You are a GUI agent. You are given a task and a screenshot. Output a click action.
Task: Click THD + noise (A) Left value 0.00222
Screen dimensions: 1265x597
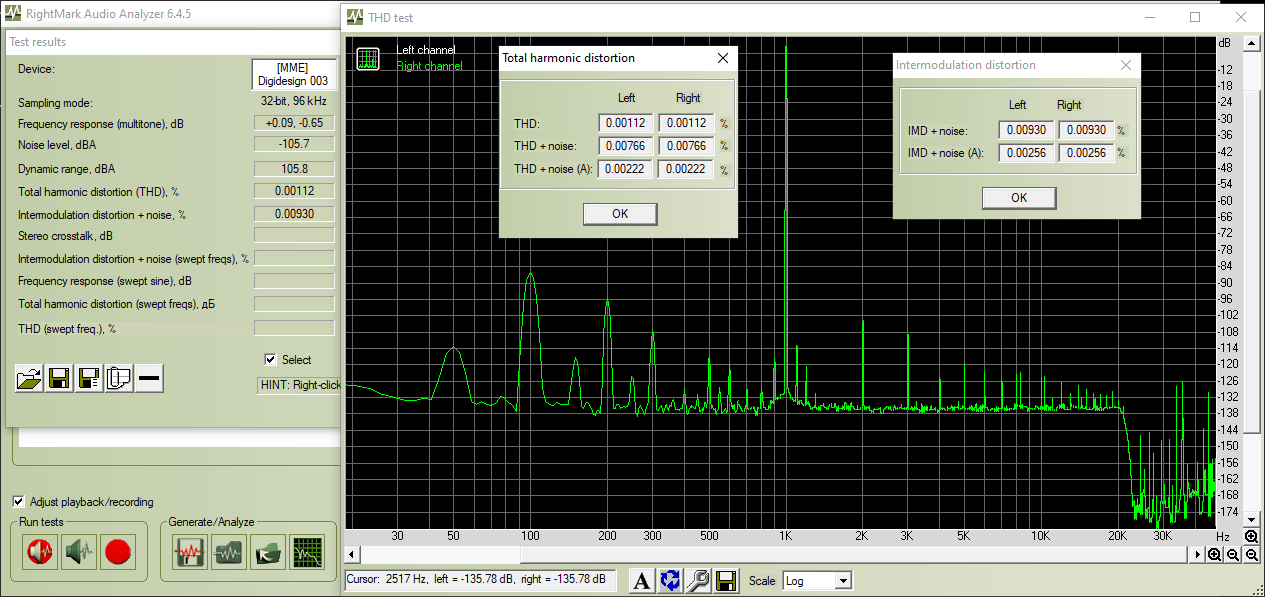(626, 169)
